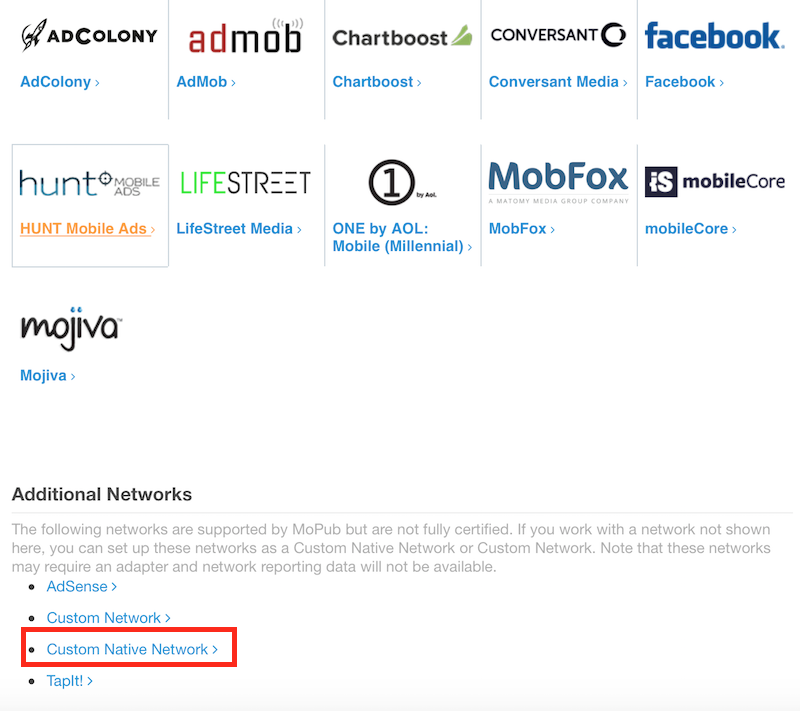
Task: Click the mojiva logo
Action: tap(71, 328)
